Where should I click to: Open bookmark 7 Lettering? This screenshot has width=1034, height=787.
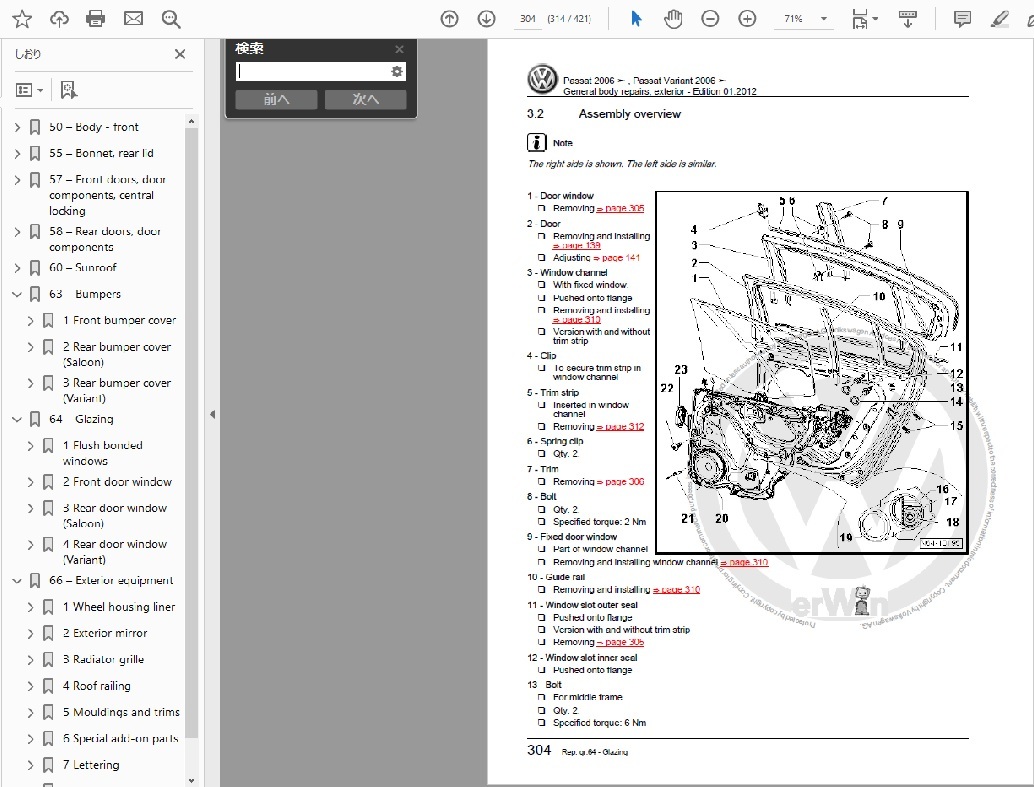pos(91,765)
